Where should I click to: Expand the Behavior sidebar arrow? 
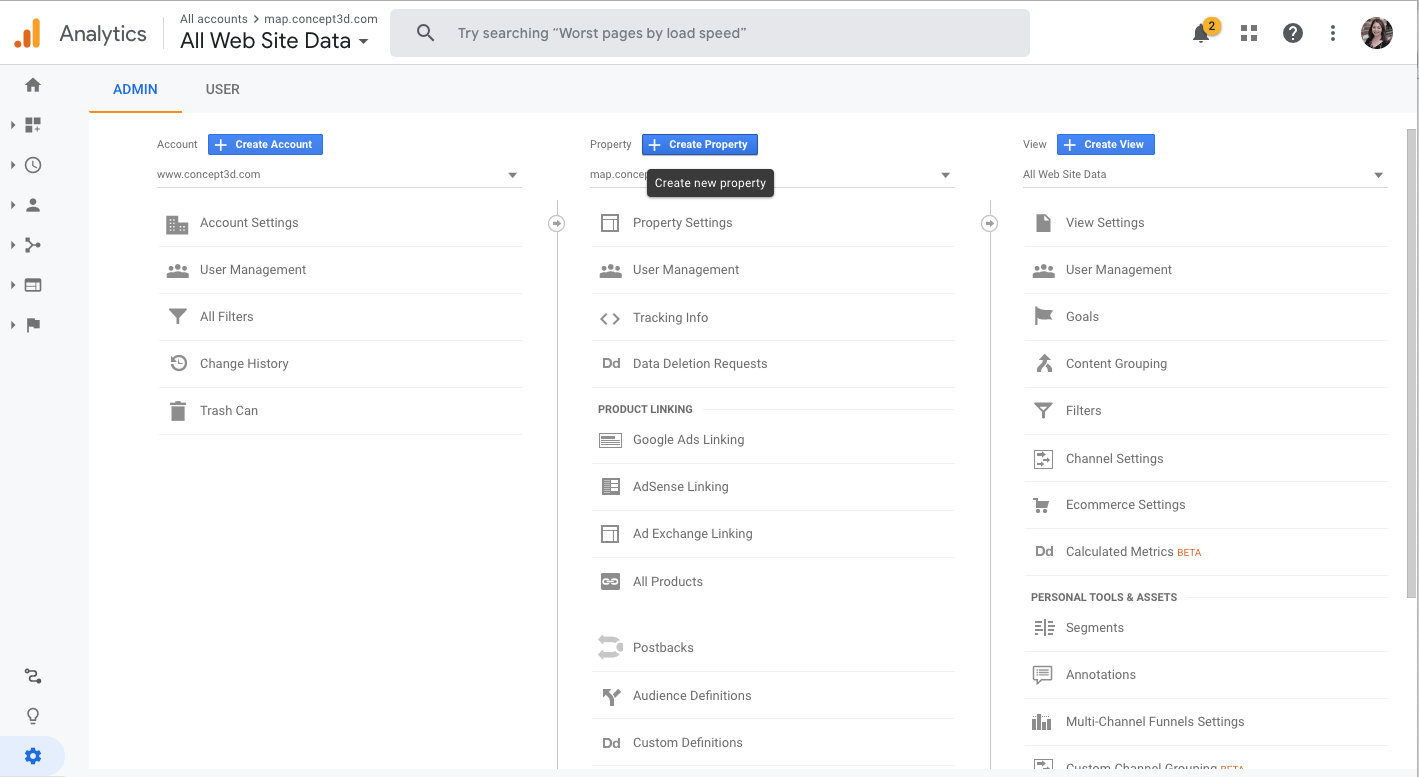pos(13,285)
